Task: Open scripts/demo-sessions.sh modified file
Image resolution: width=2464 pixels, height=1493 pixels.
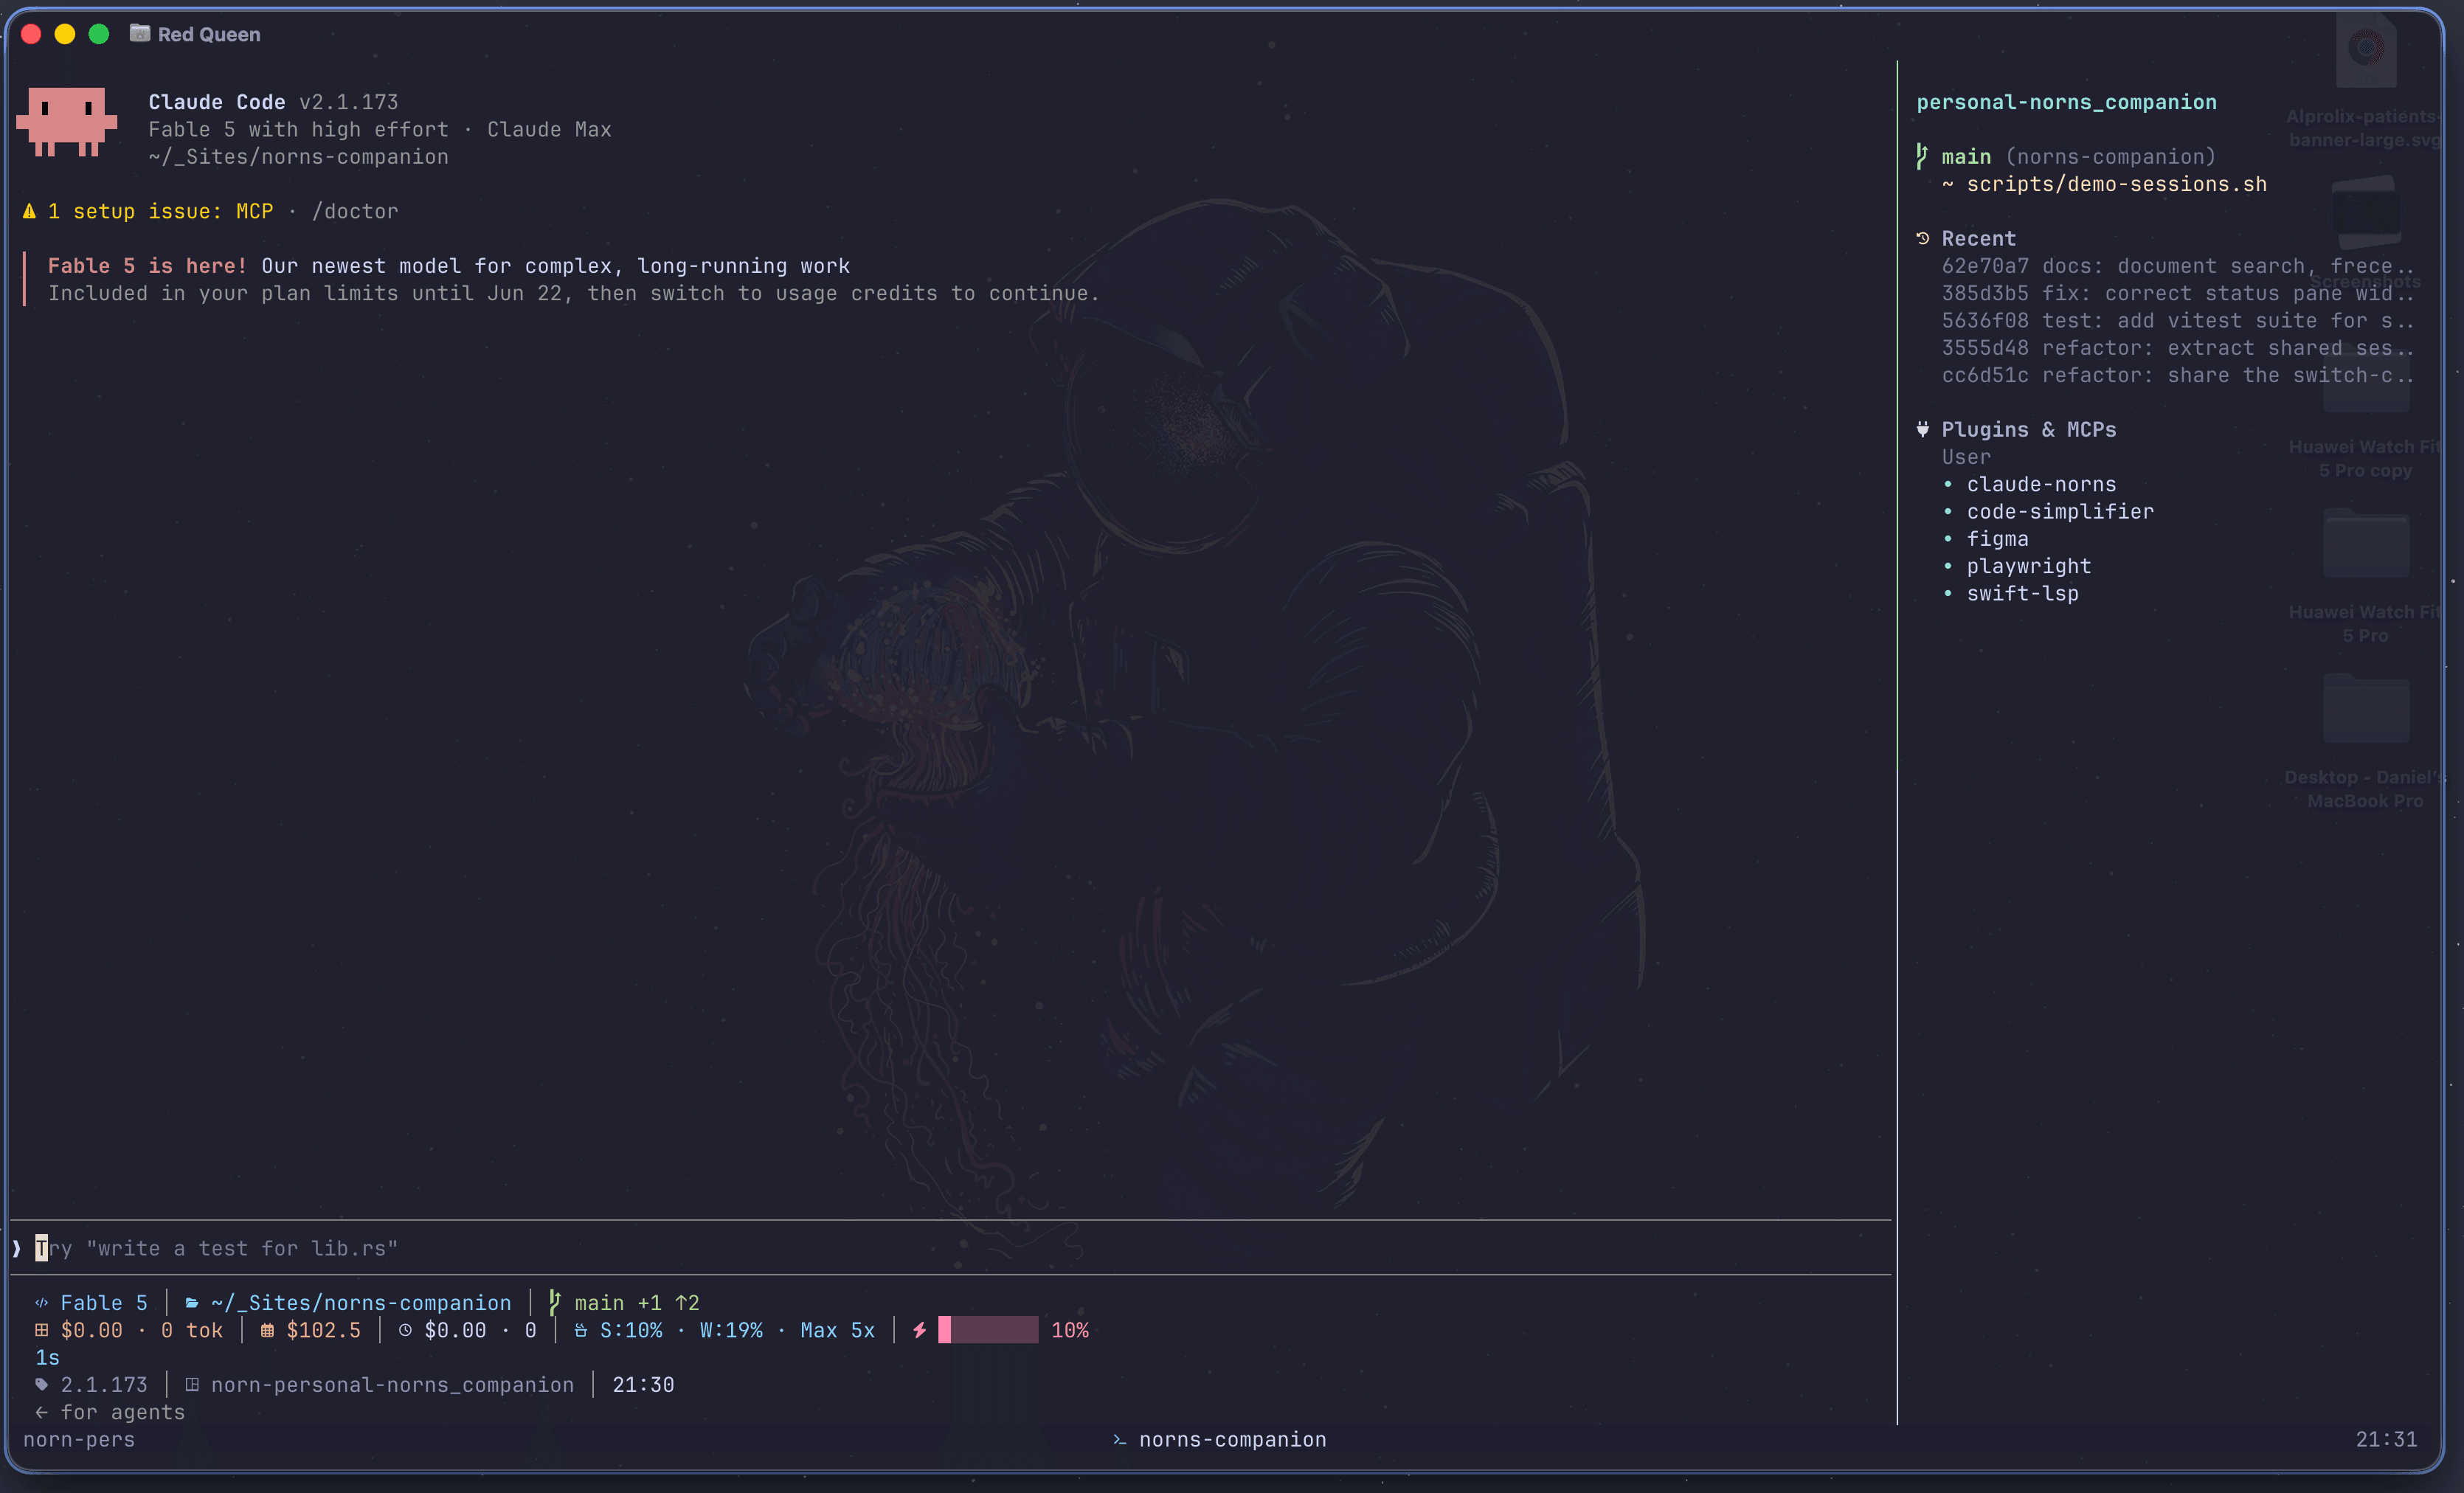Action: [x=2116, y=184]
